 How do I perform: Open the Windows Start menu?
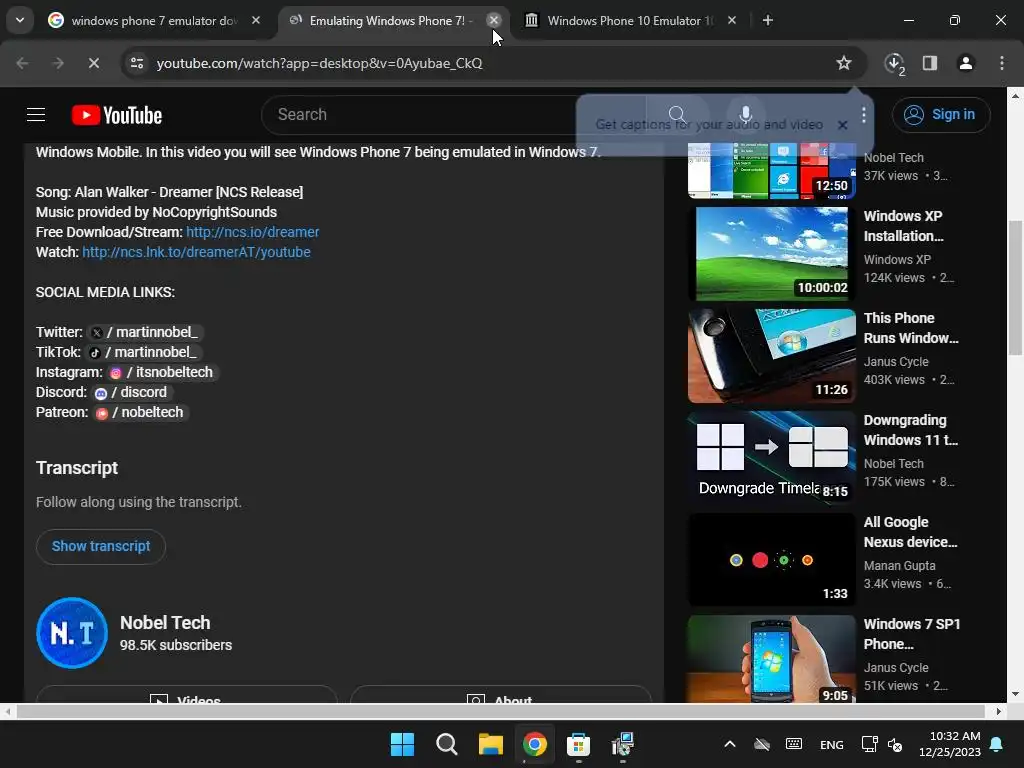[402, 744]
